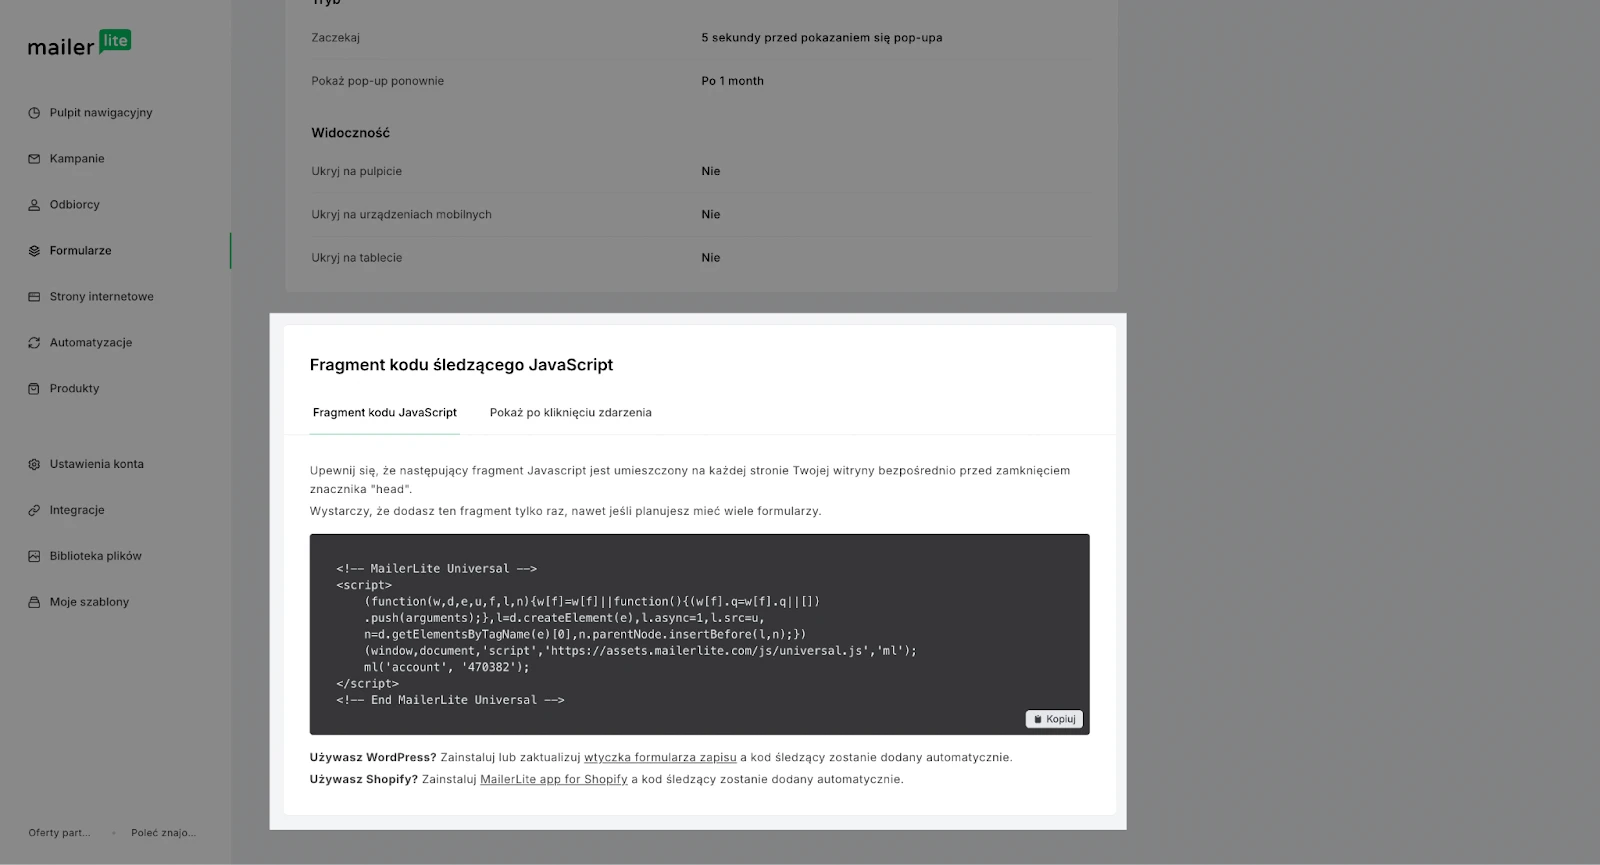Click the Moje szablony lock icon

(34, 602)
